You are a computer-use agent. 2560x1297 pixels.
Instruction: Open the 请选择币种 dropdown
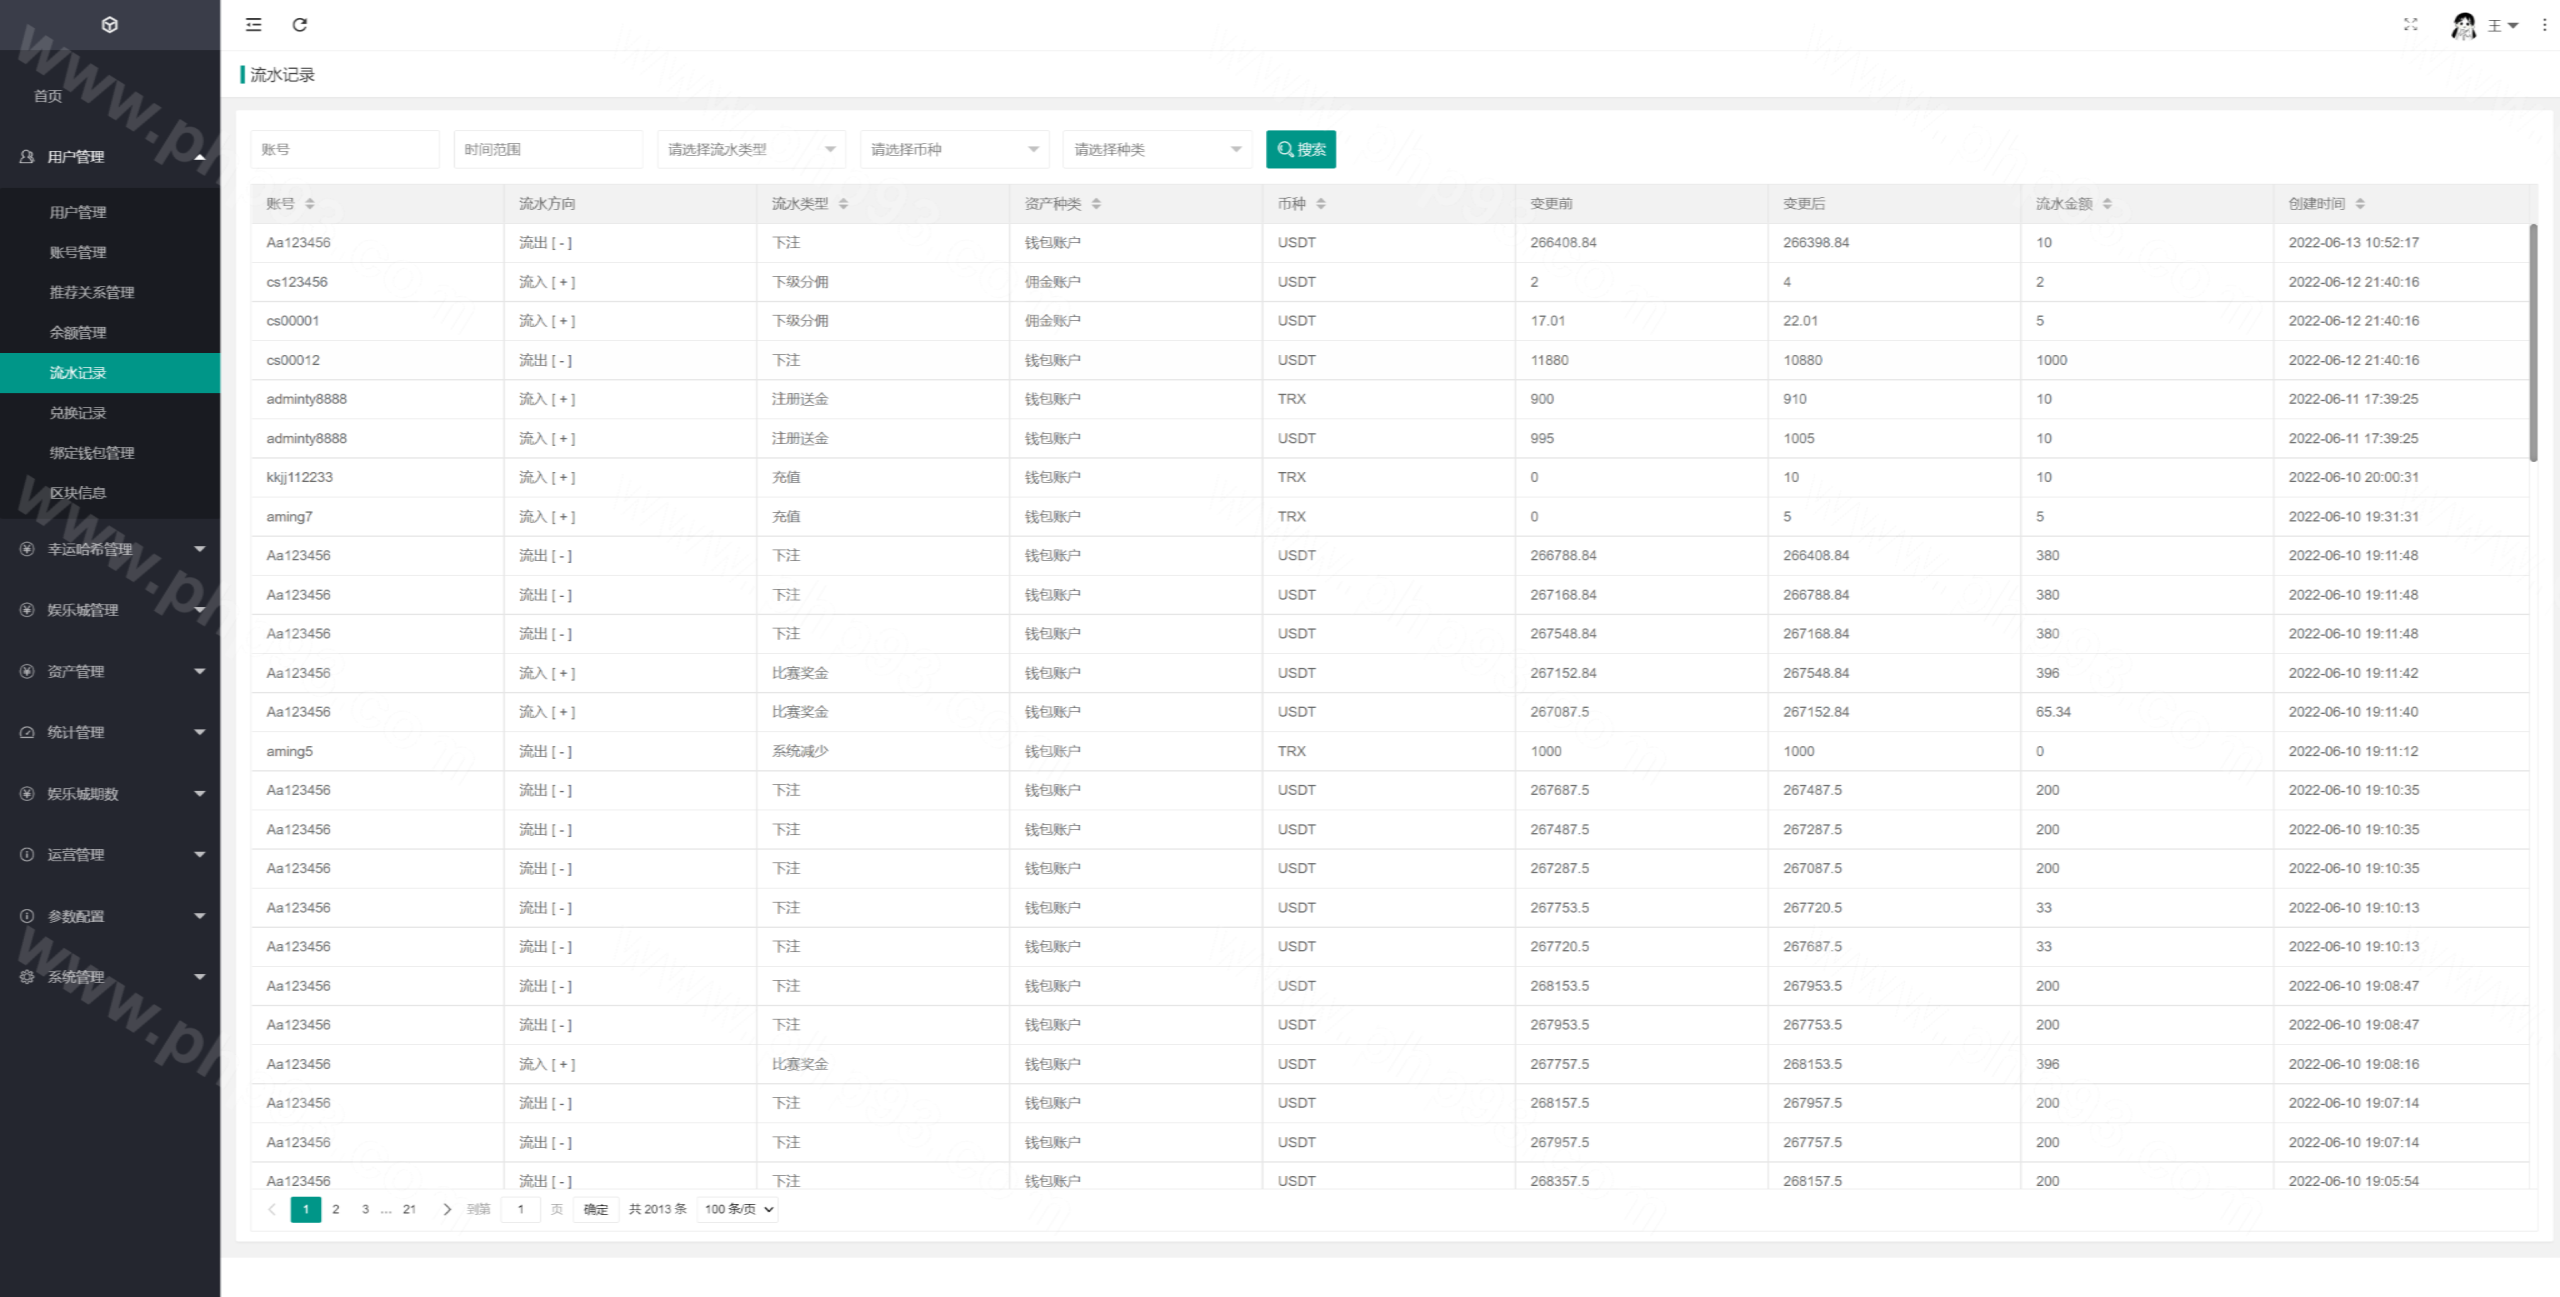954,150
